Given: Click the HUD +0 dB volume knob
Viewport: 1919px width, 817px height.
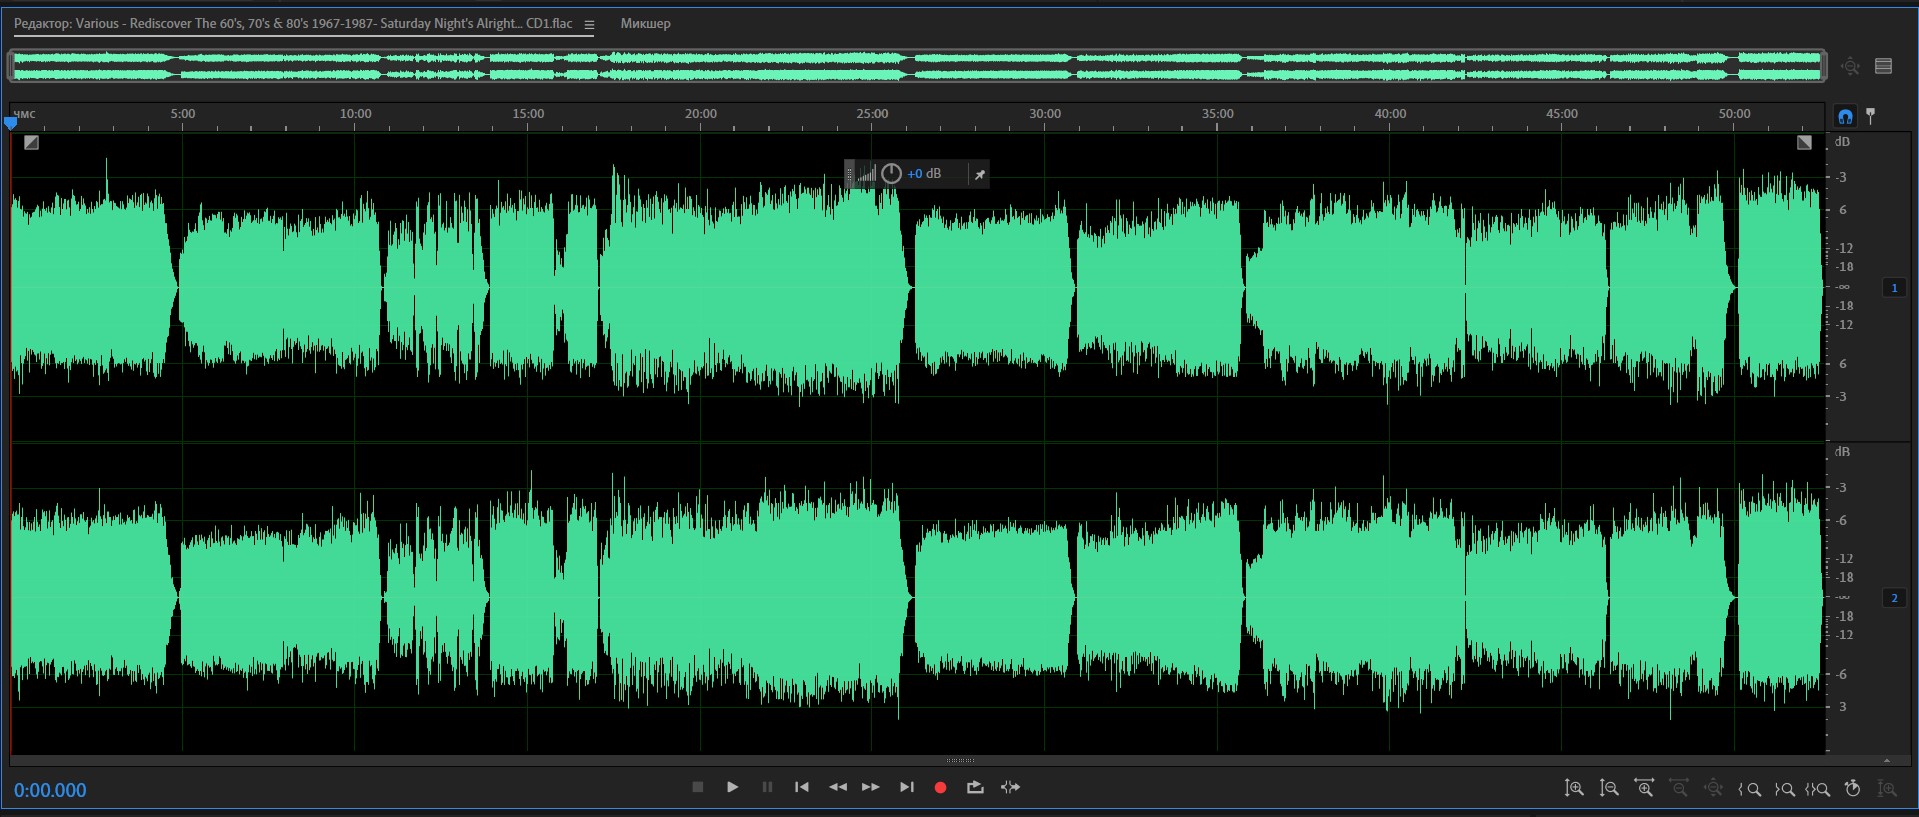Looking at the screenshot, I should point(891,174).
